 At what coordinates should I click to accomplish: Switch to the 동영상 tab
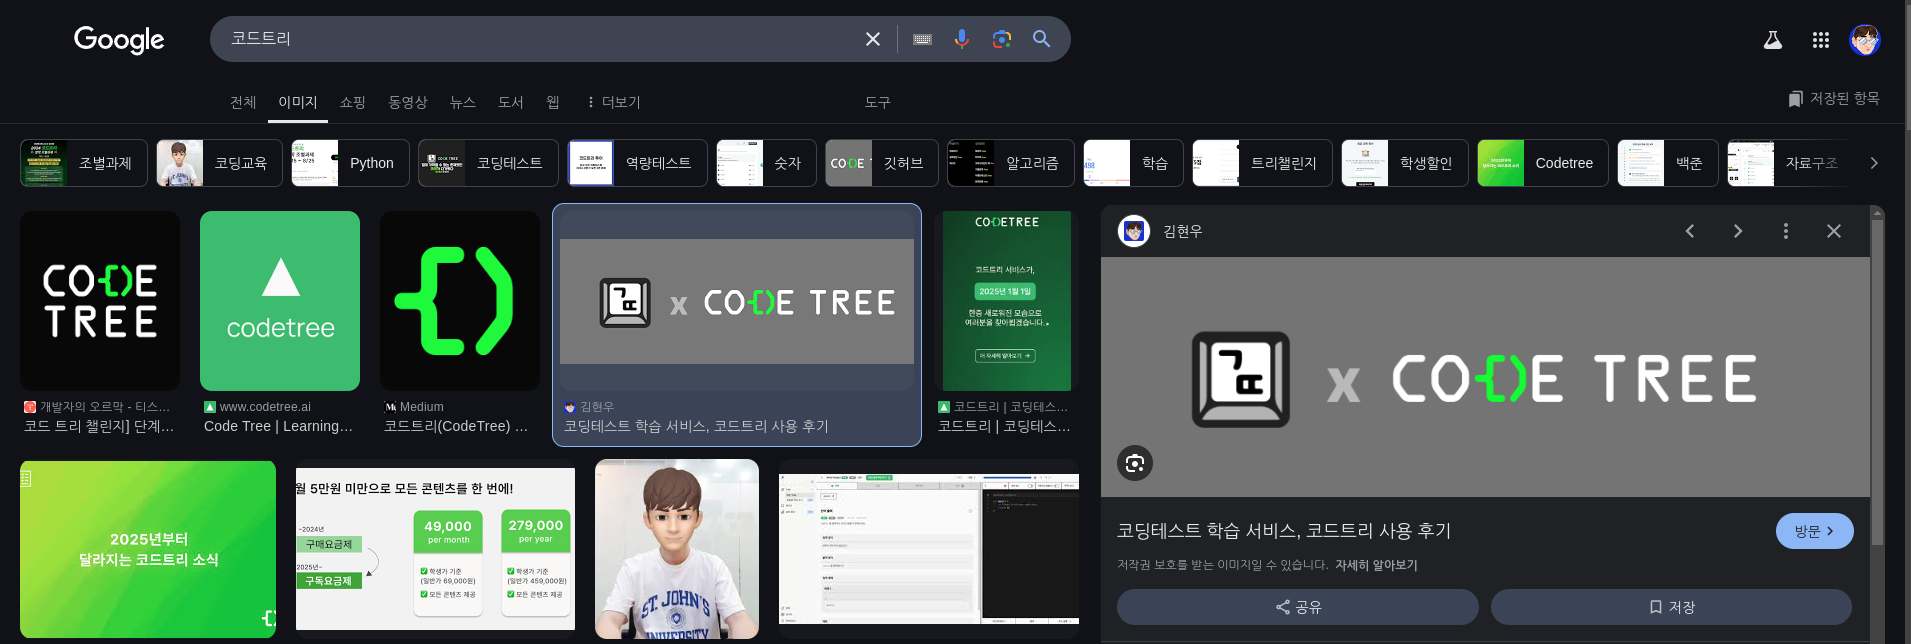(x=408, y=102)
